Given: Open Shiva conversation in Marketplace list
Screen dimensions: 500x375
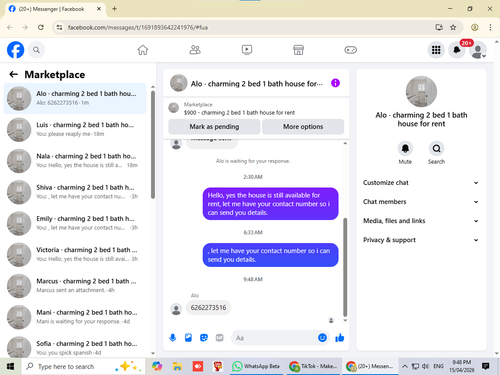Looking at the screenshot, I should (75, 192).
